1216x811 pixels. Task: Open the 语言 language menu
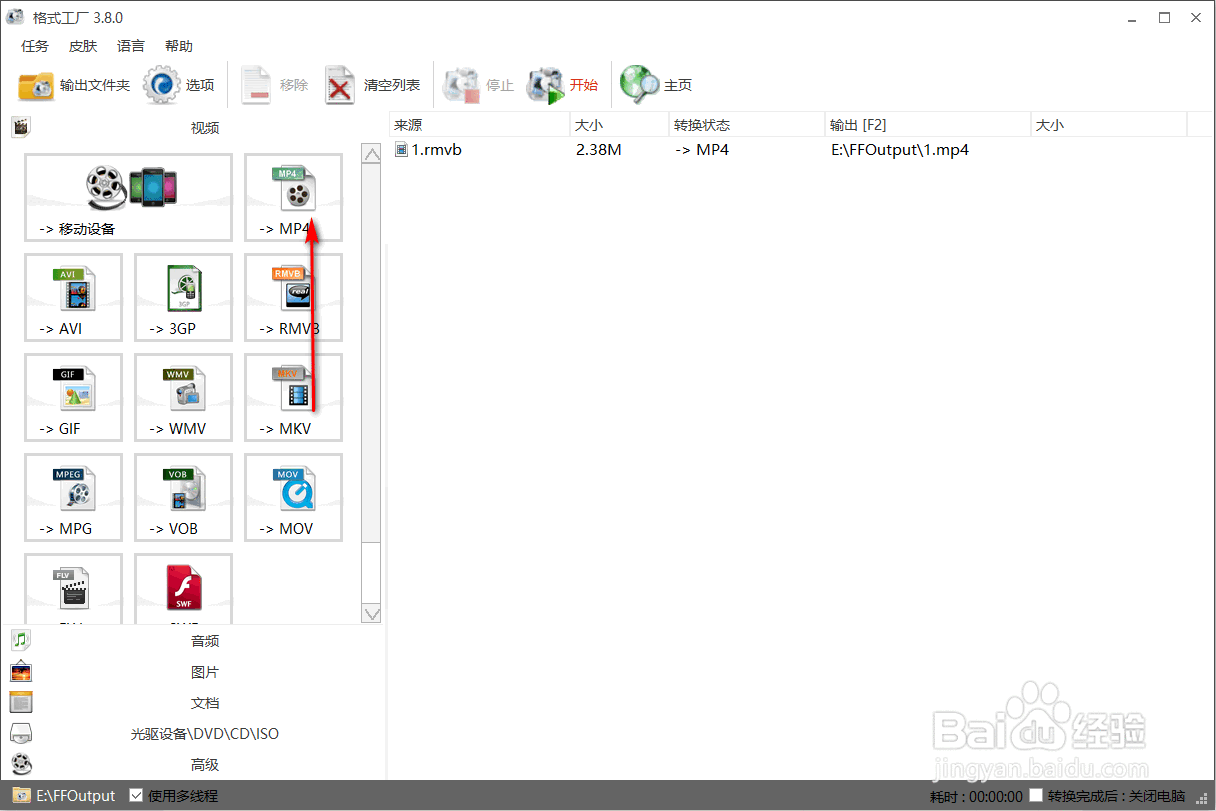131,46
